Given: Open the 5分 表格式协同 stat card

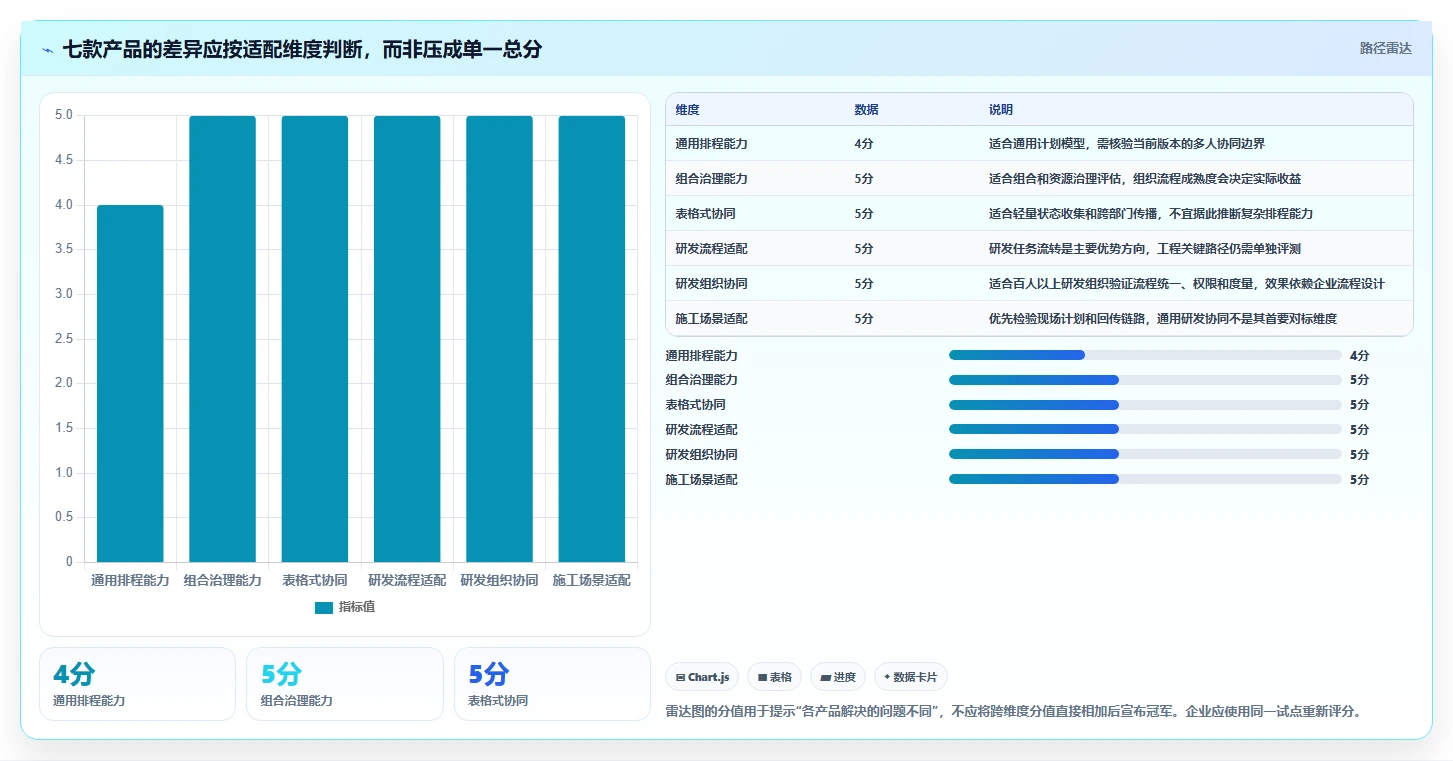Looking at the screenshot, I should click(x=552, y=684).
